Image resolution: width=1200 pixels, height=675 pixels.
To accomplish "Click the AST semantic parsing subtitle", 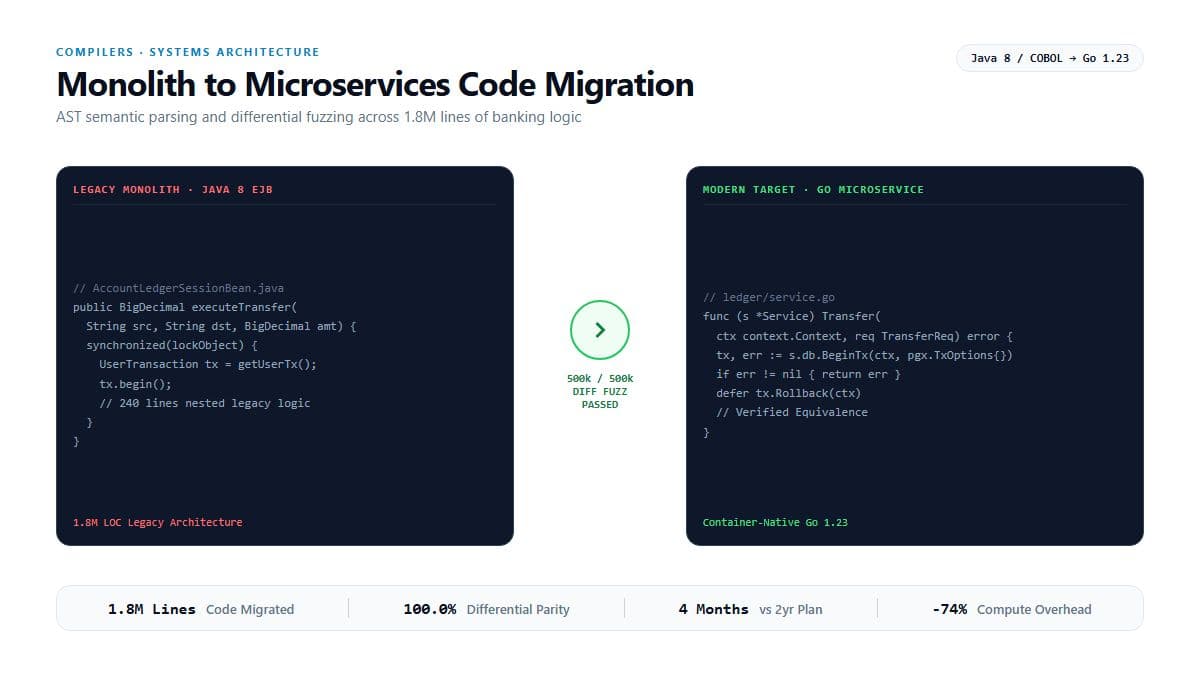I will click(x=319, y=117).
